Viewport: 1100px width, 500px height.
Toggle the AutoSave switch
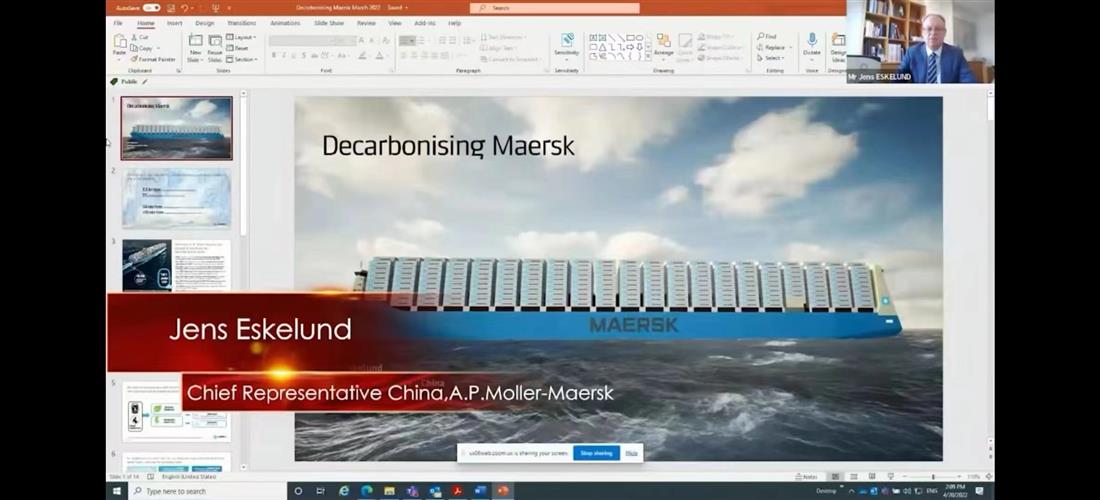pos(150,8)
